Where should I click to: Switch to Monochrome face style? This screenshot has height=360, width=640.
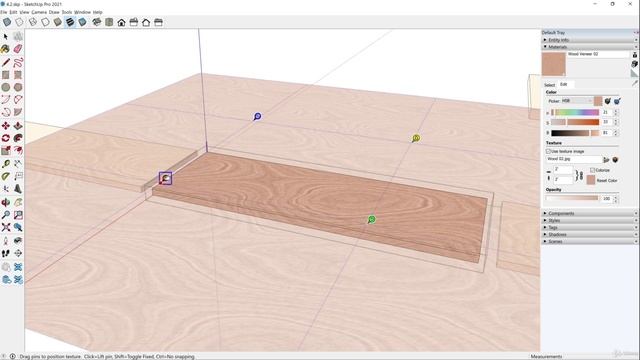(x=82, y=22)
